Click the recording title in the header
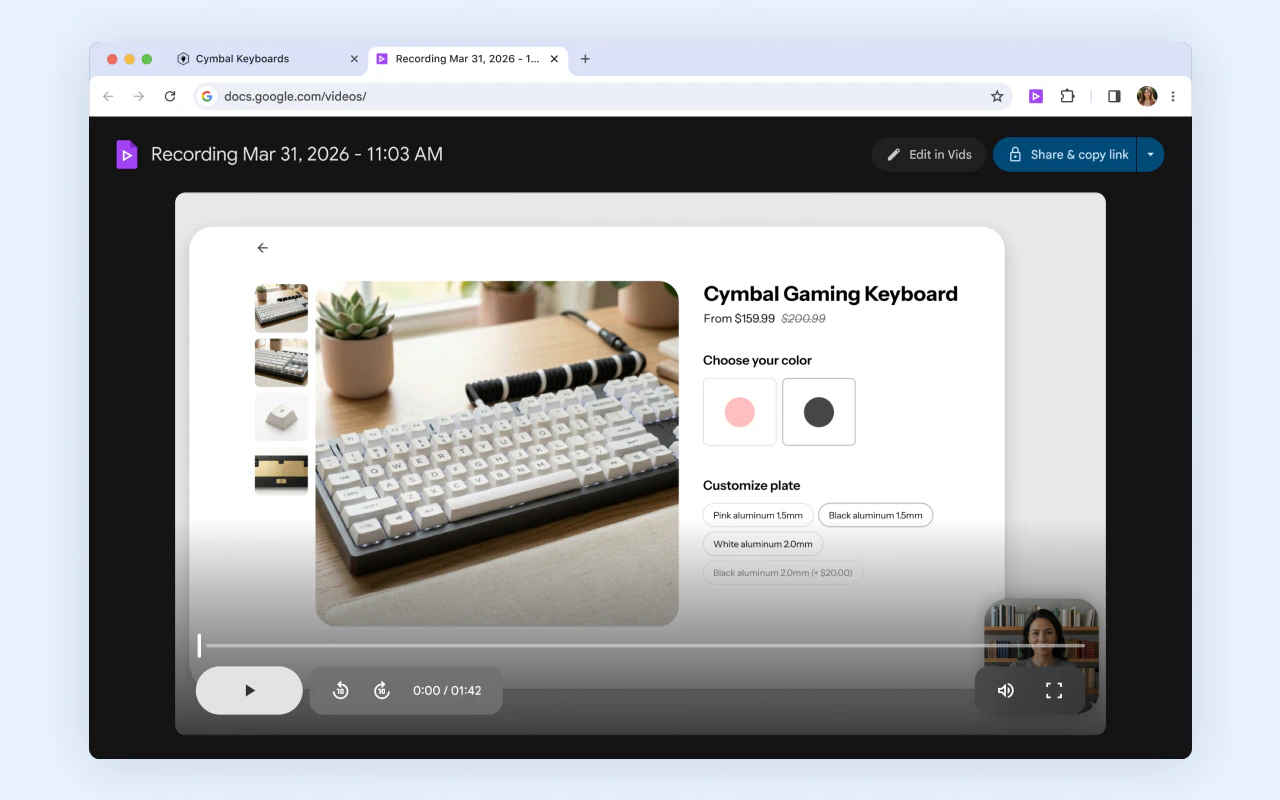 coord(297,154)
